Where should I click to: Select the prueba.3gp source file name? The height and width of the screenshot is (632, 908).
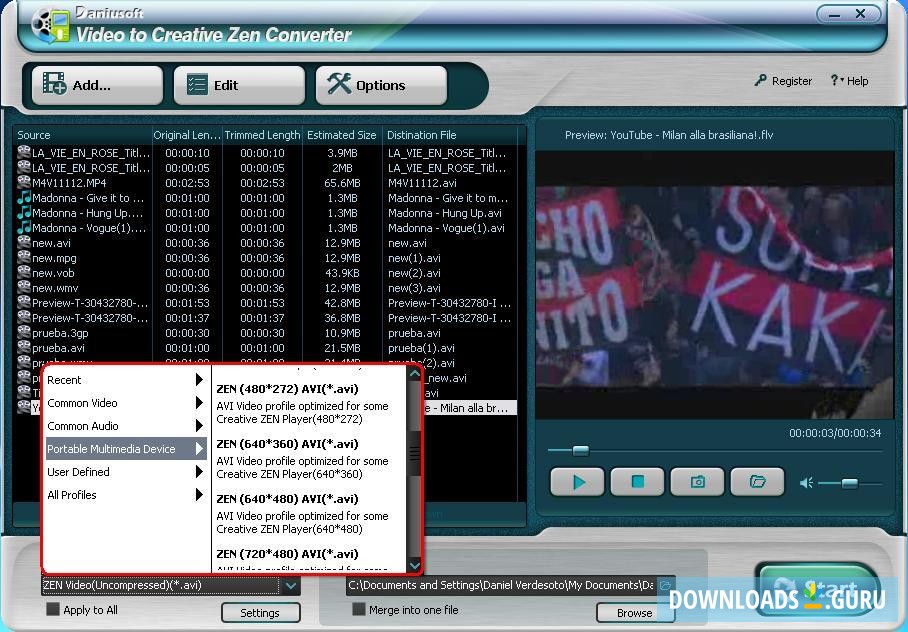tap(60, 333)
